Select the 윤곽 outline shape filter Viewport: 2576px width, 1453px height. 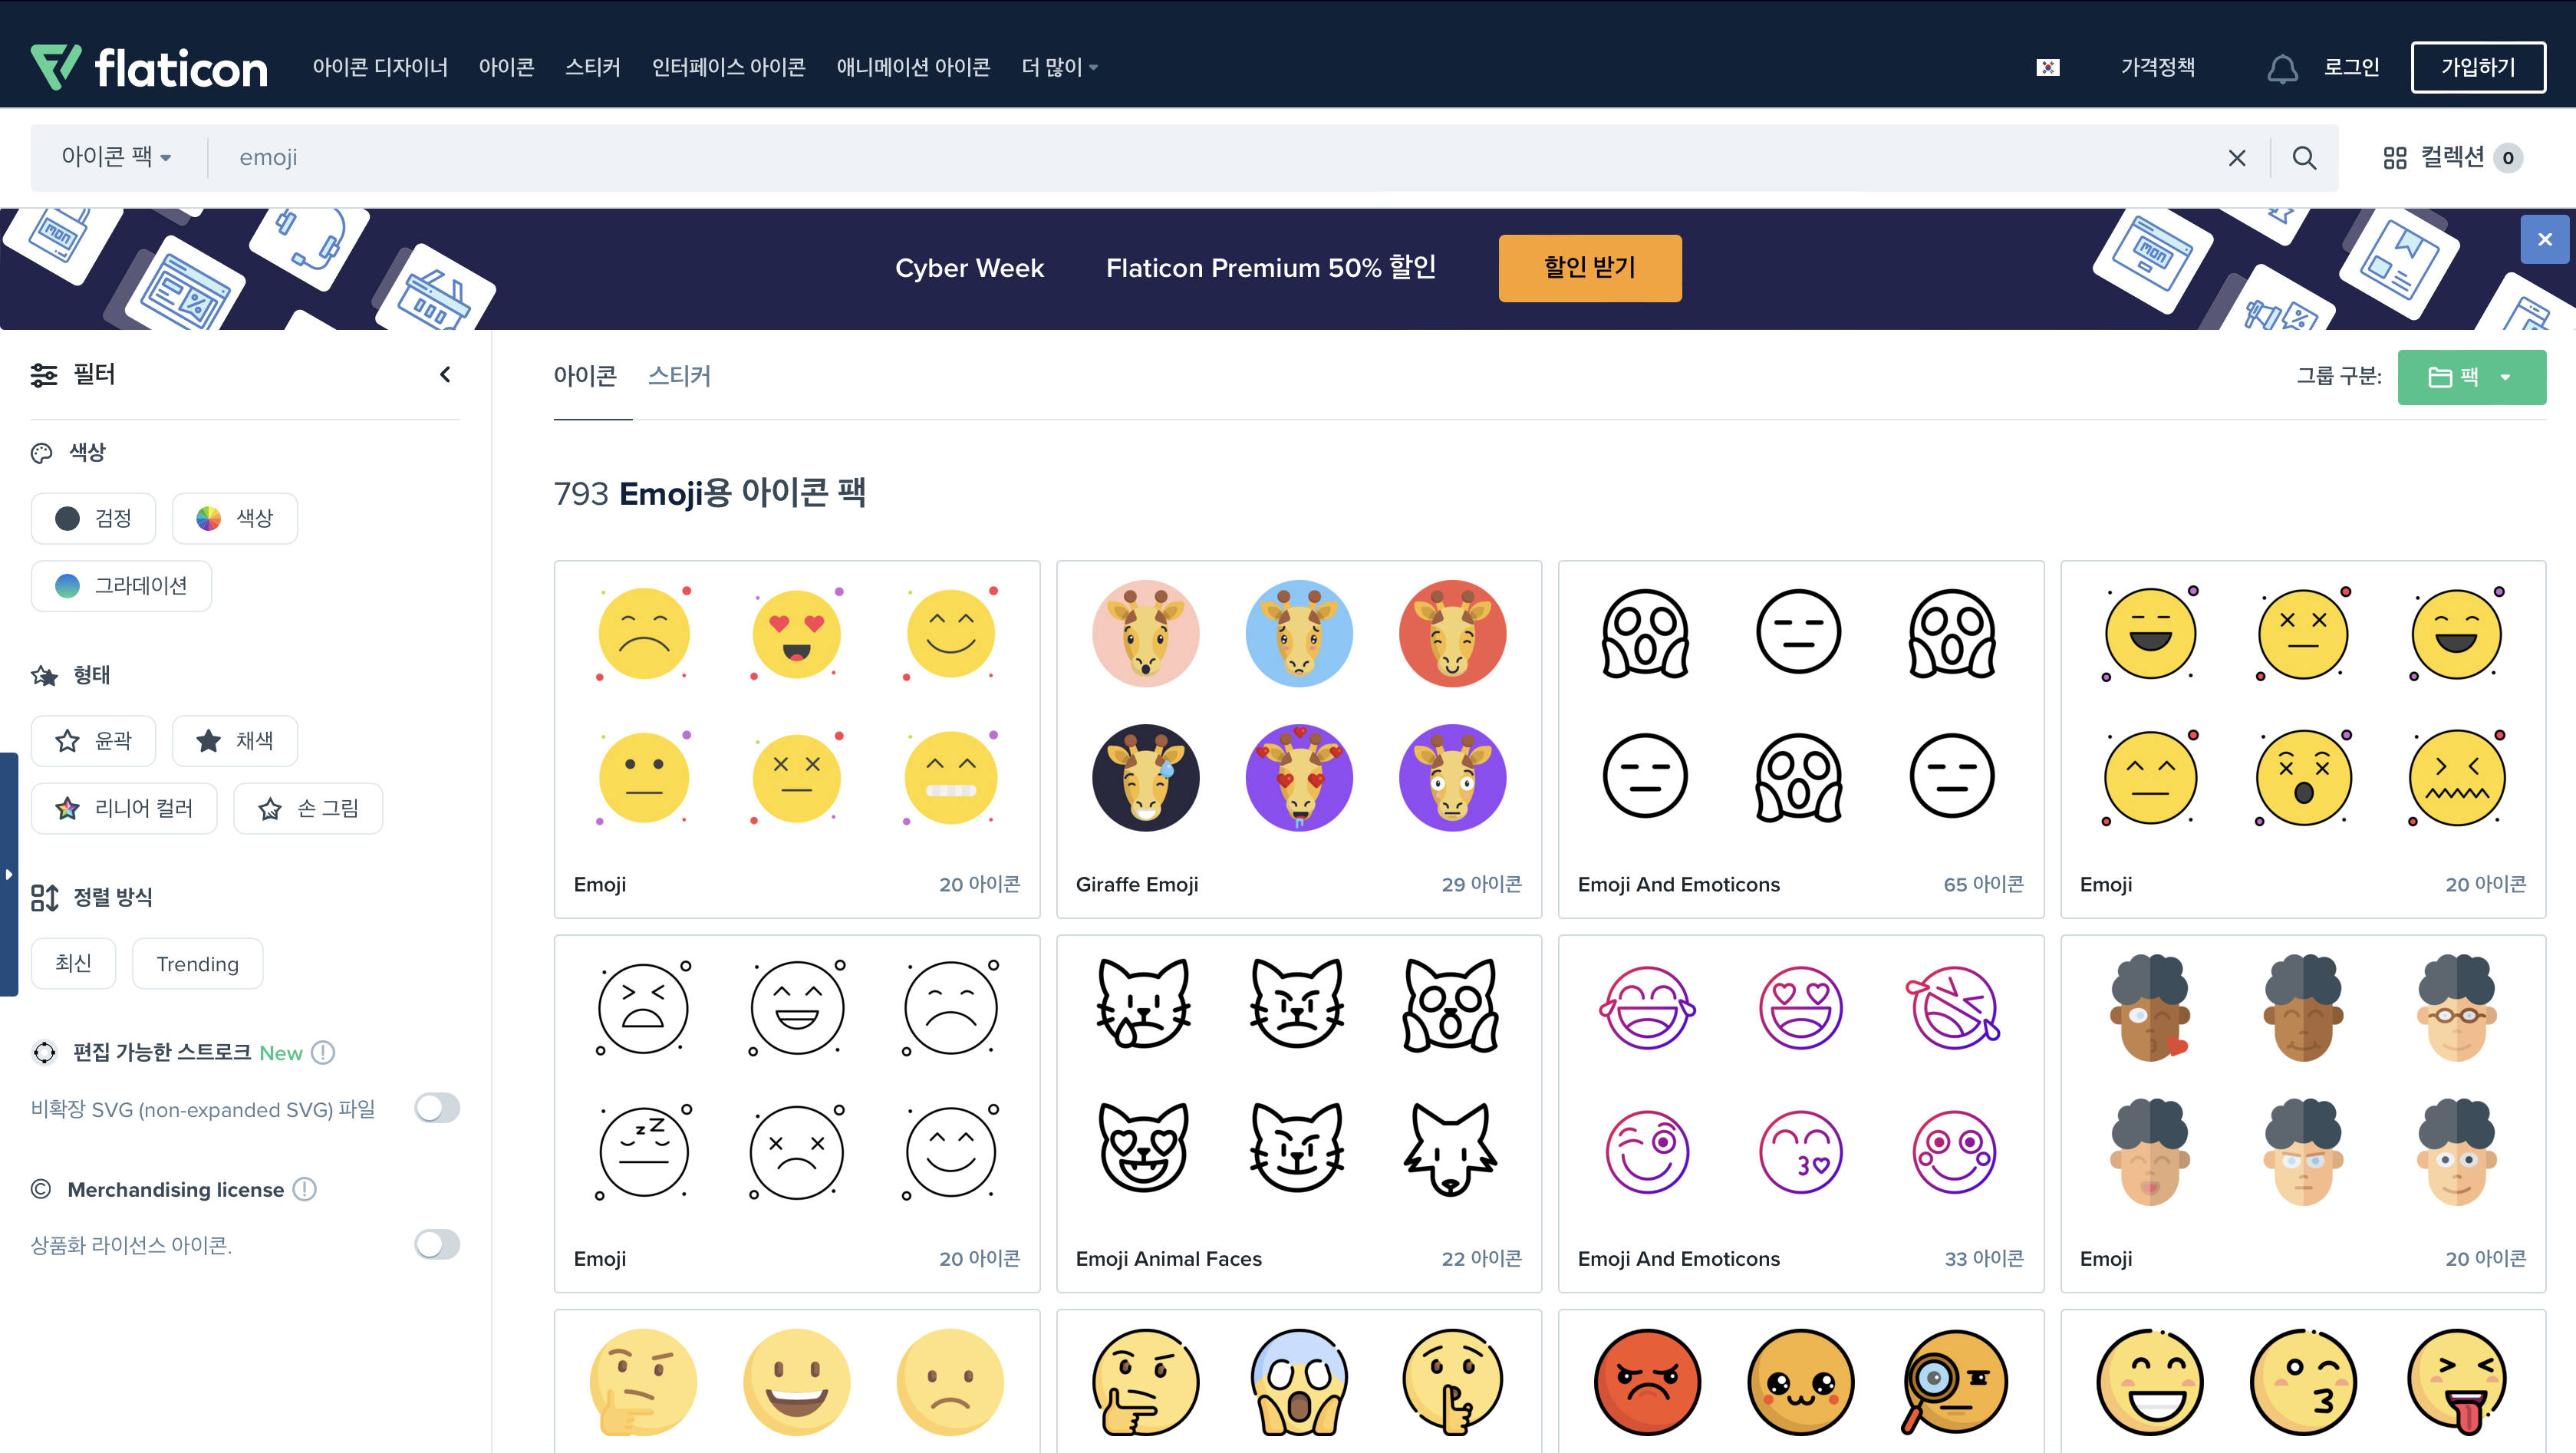click(x=93, y=740)
